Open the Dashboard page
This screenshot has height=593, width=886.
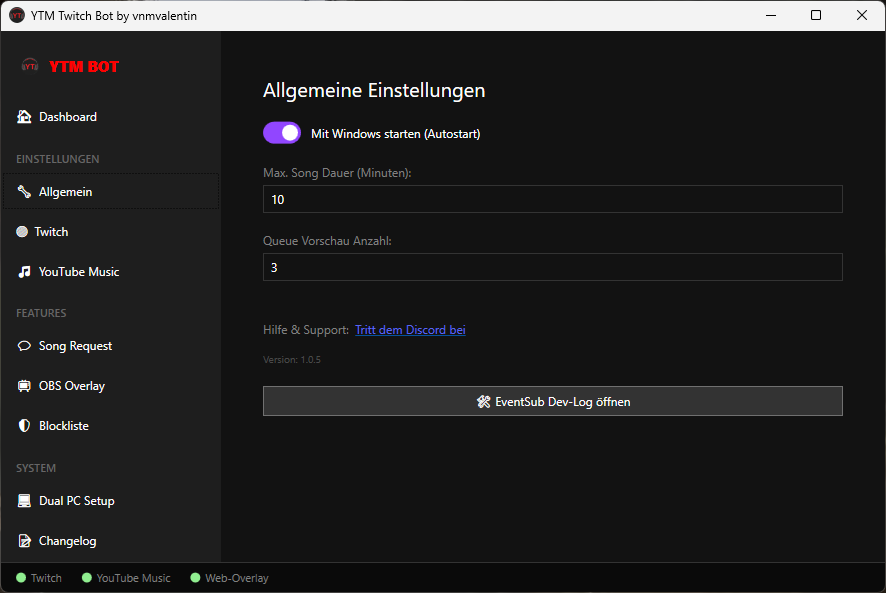point(111,116)
